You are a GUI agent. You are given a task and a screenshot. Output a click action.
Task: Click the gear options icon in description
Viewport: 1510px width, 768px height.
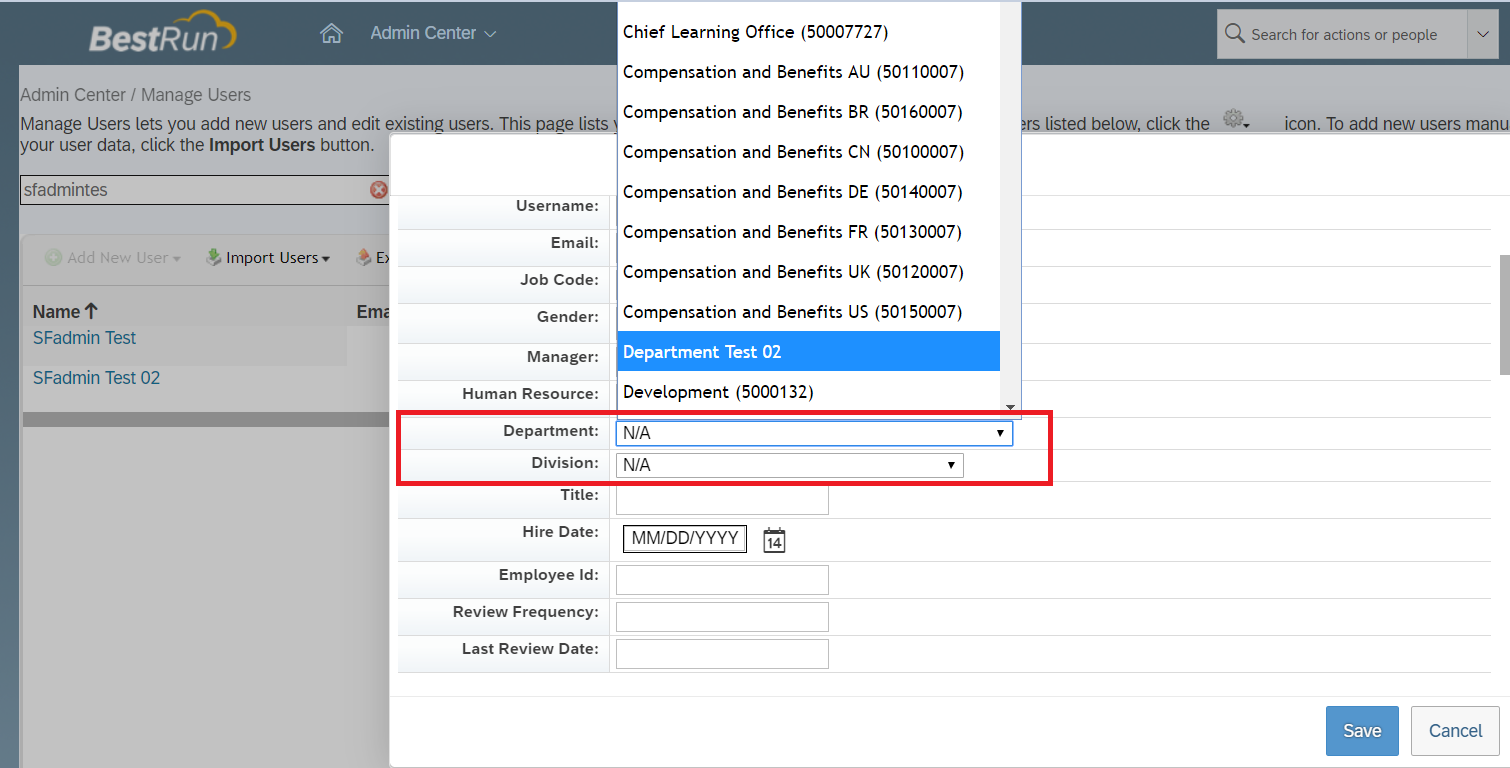point(1236,121)
